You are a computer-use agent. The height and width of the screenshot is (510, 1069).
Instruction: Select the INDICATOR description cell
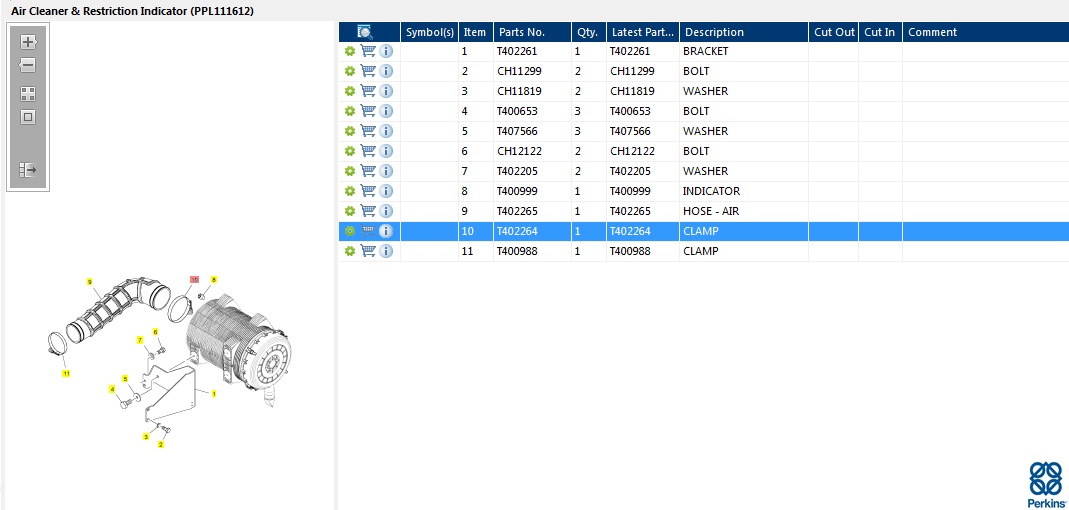744,191
